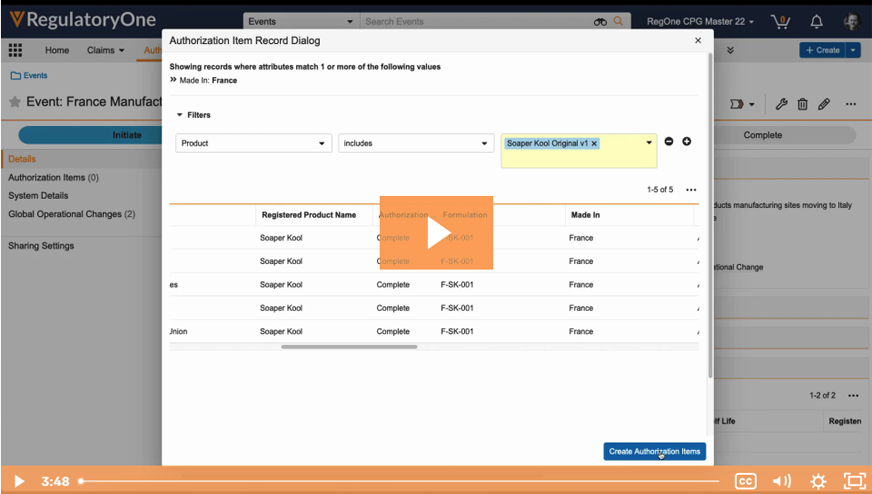Toggle closed captions on the video
Screen dimensions: 872x494
tap(745, 481)
